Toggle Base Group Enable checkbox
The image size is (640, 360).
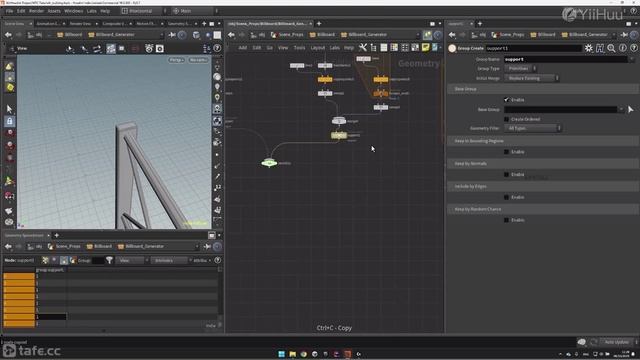click(x=507, y=100)
